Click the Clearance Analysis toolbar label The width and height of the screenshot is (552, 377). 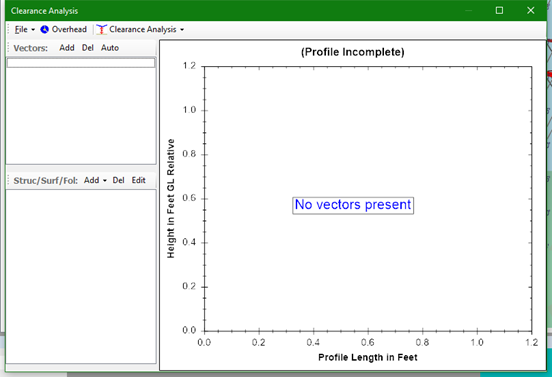(143, 30)
